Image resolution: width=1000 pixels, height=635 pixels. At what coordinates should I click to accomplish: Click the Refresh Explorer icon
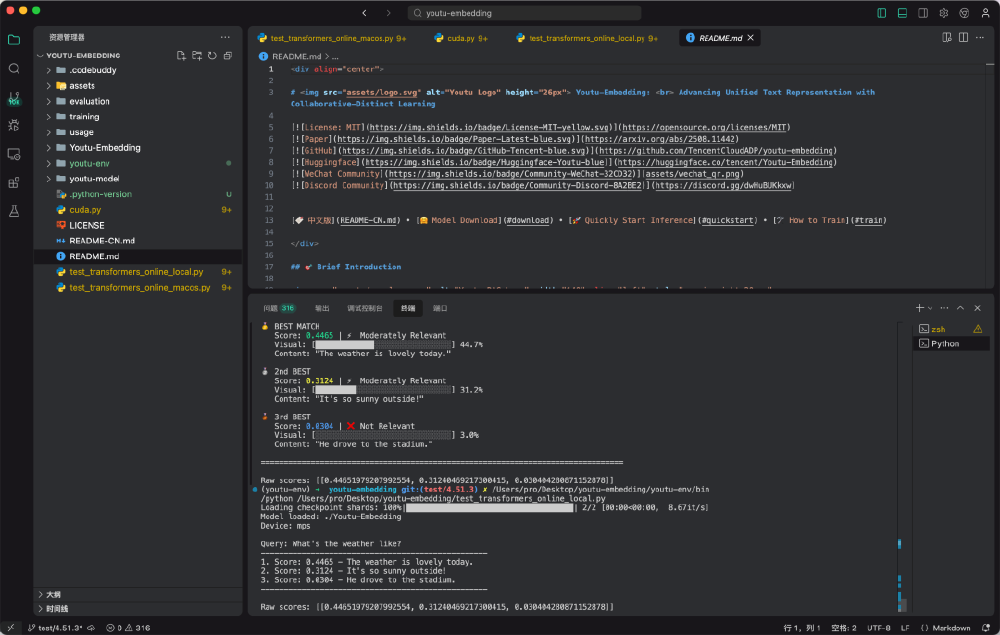[212, 56]
